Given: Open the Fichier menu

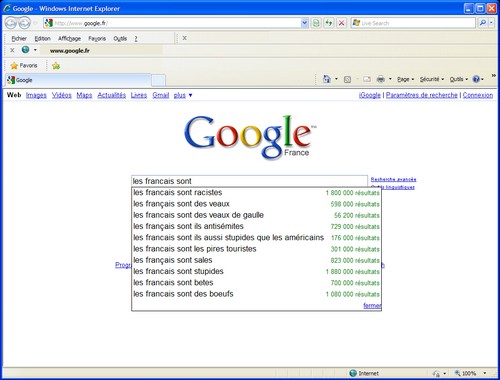Looking at the screenshot, I should 19,39.
